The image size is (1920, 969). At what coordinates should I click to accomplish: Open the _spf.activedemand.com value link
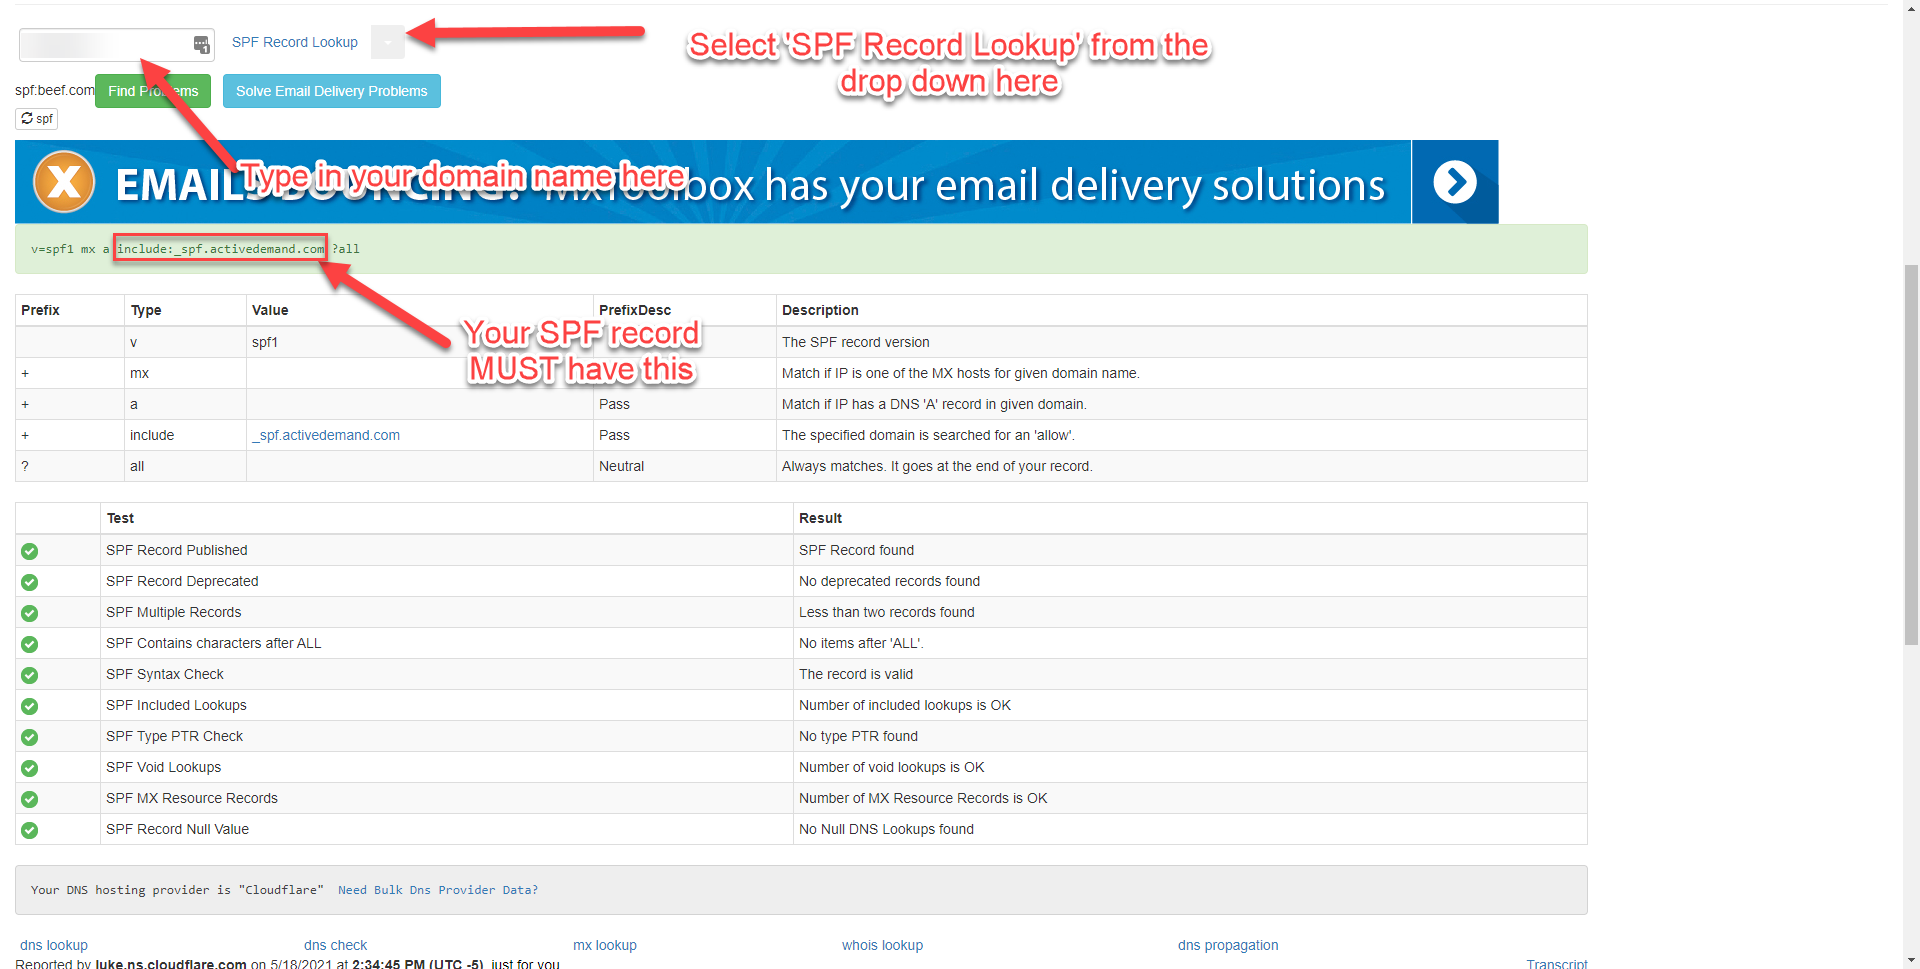click(326, 435)
